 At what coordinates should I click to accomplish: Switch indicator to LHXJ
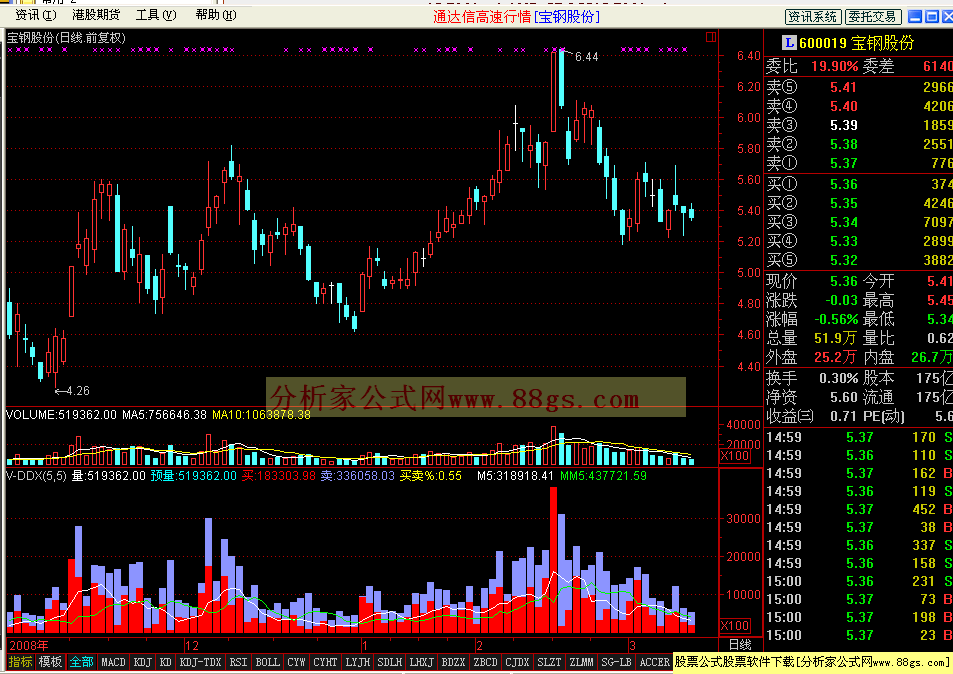click(x=421, y=662)
